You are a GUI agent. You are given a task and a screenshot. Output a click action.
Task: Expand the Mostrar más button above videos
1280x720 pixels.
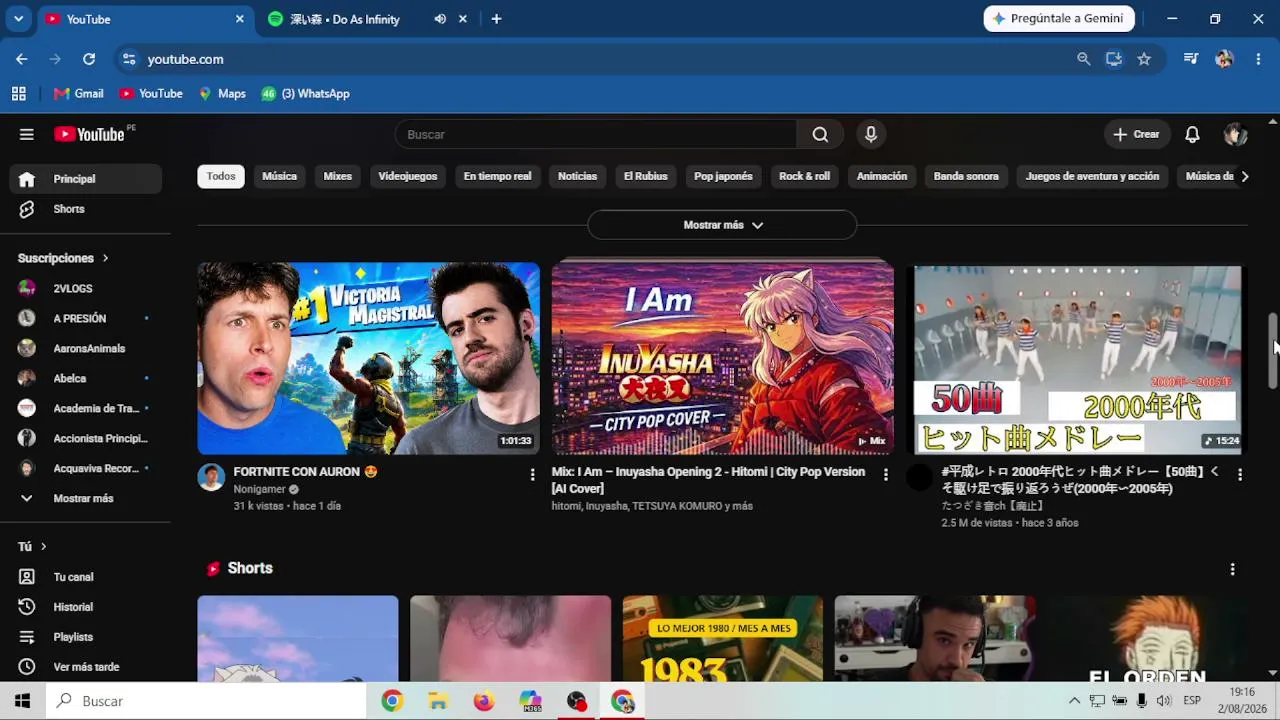(722, 225)
